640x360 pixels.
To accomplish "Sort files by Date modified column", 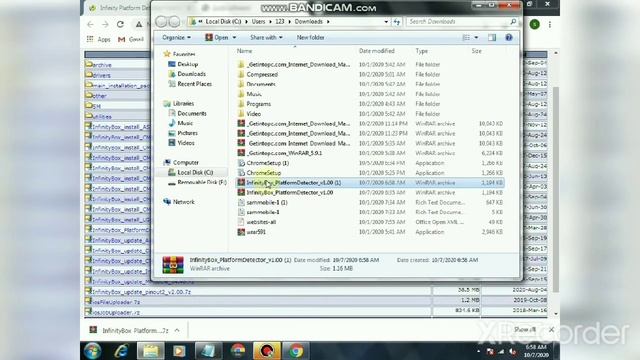I will click(376, 51).
